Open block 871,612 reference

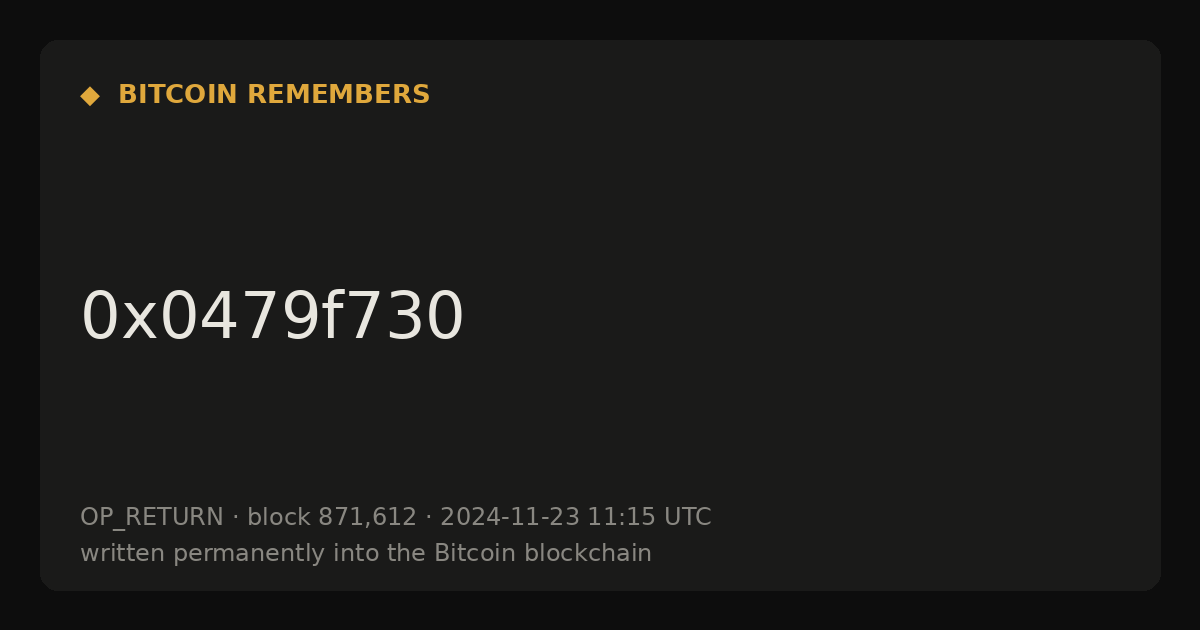point(332,518)
